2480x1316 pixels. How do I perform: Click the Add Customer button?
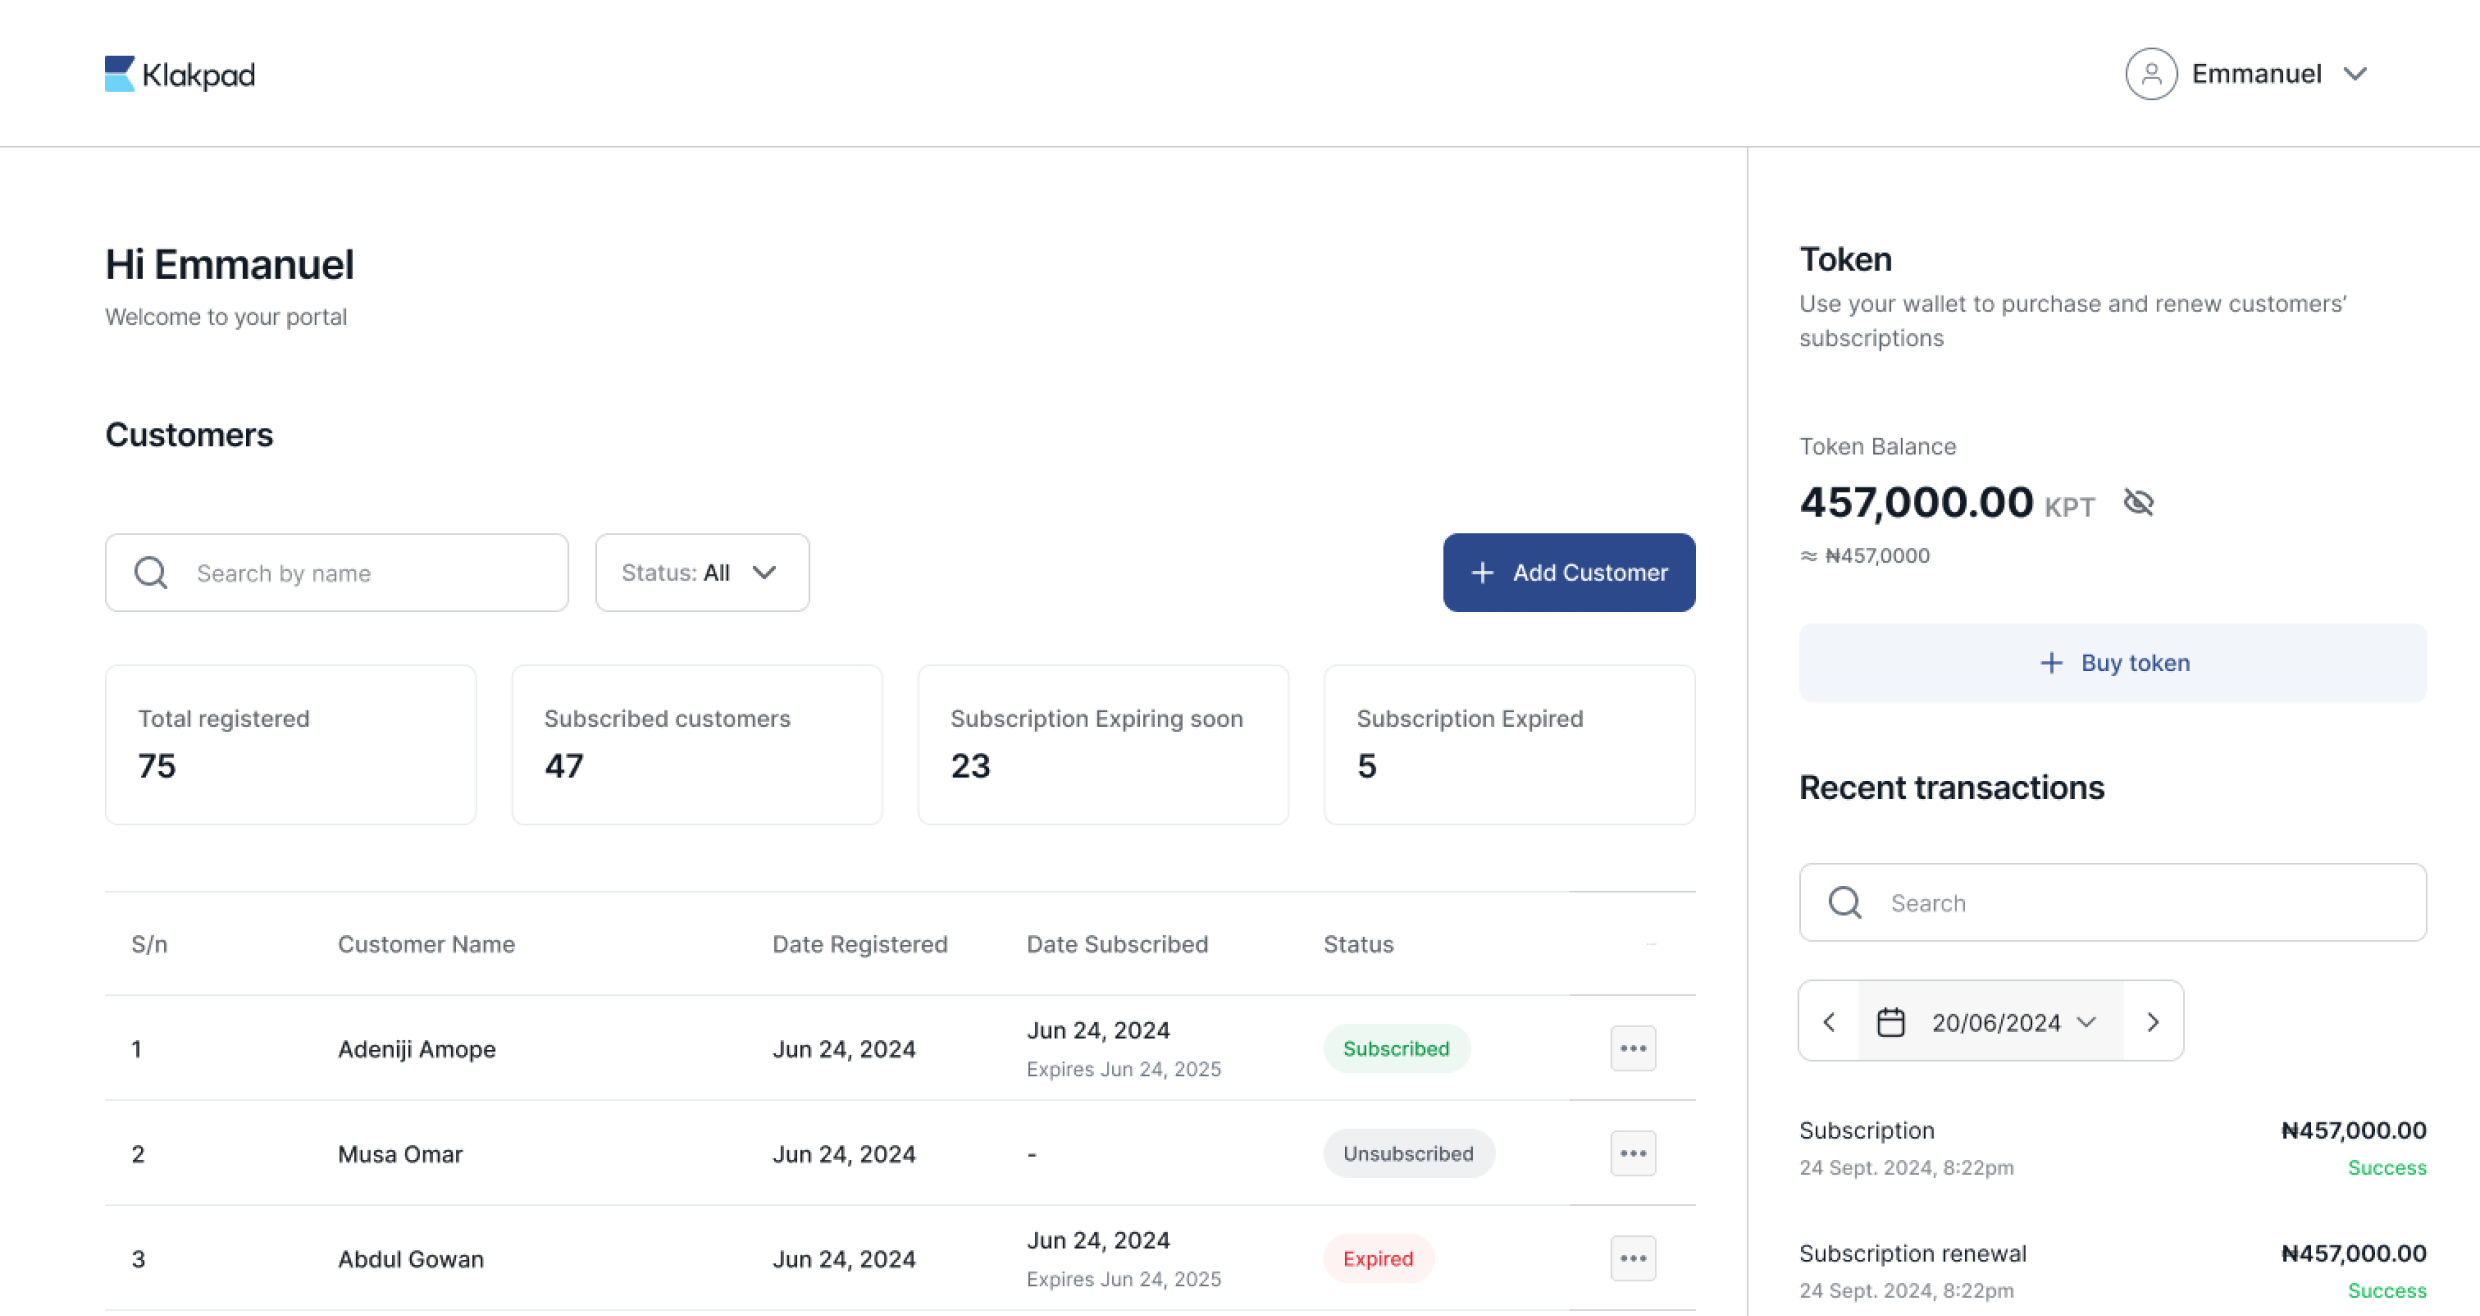(1568, 572)
